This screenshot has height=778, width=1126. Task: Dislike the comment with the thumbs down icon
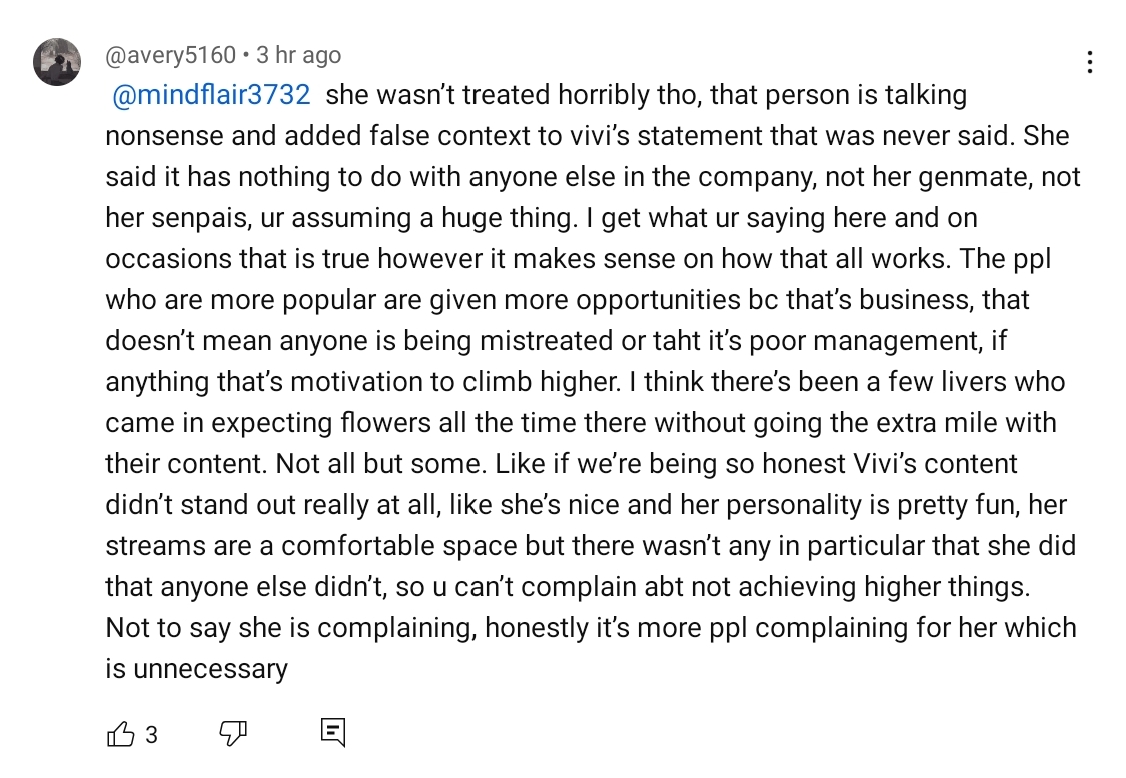tap(233, 733)
